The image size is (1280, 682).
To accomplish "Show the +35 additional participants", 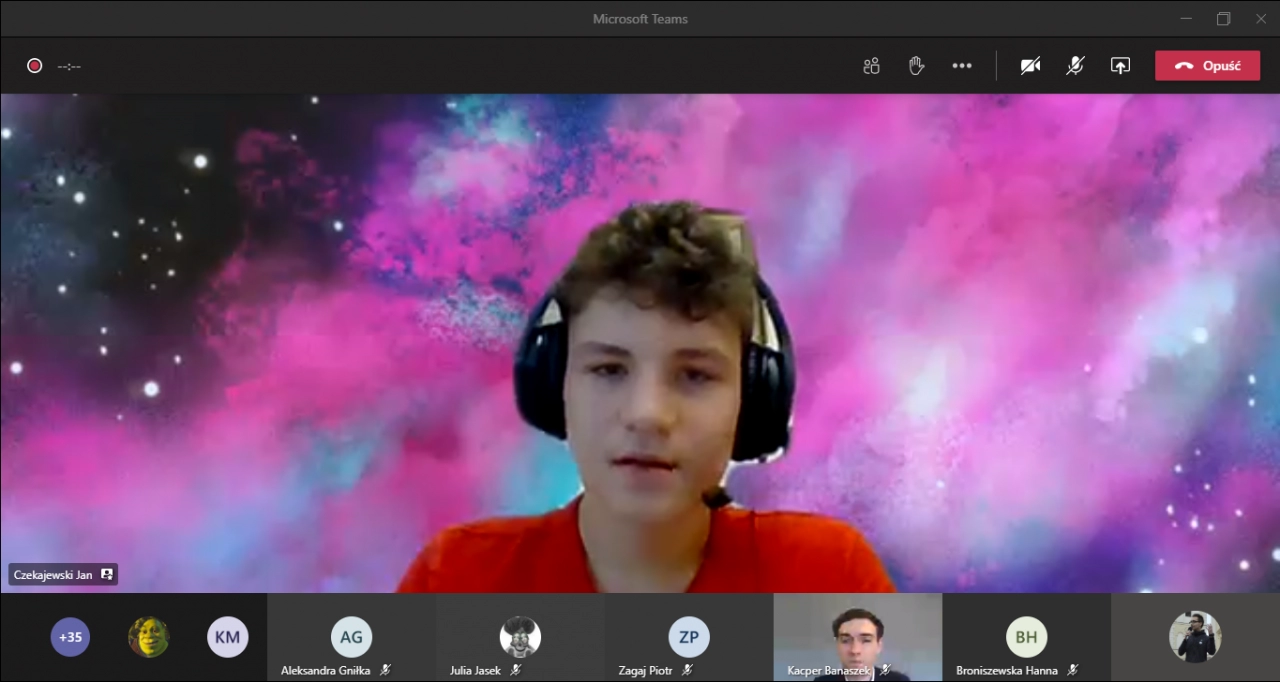I will click(x=70, y=637).
